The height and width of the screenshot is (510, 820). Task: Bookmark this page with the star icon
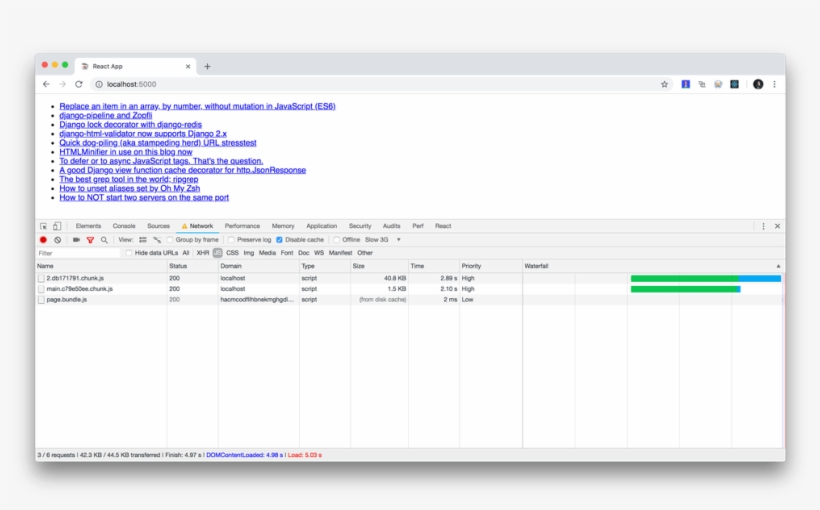point(664,84)
